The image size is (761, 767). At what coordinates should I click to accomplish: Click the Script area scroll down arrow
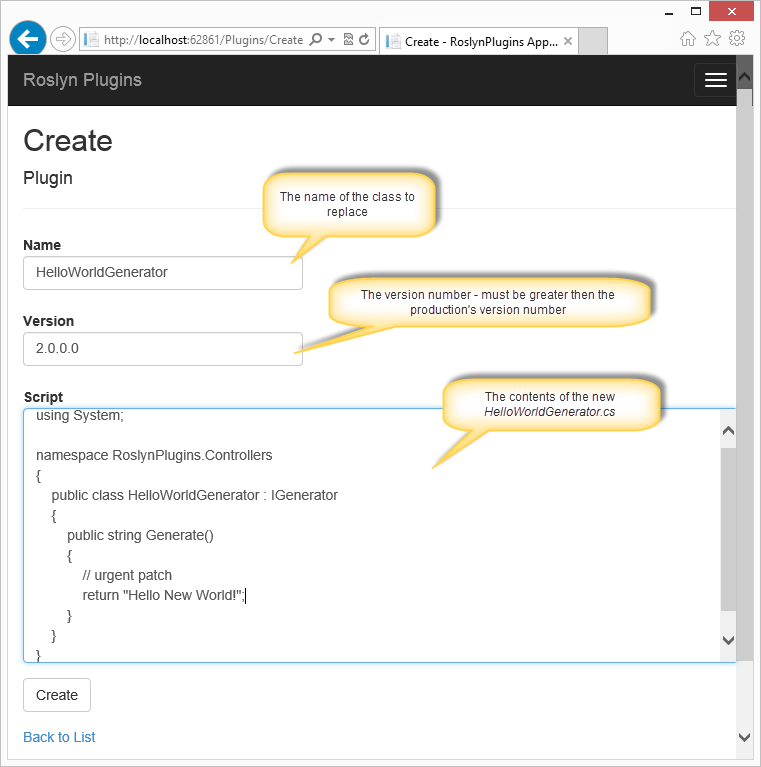[x=728, y=640]
